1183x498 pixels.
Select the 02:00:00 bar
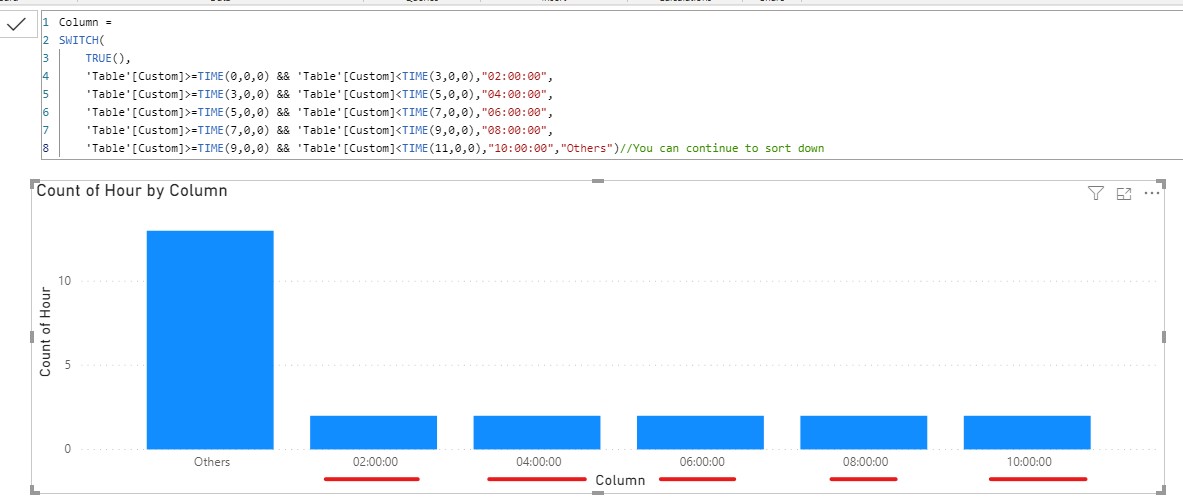click(x=373, y=432)
